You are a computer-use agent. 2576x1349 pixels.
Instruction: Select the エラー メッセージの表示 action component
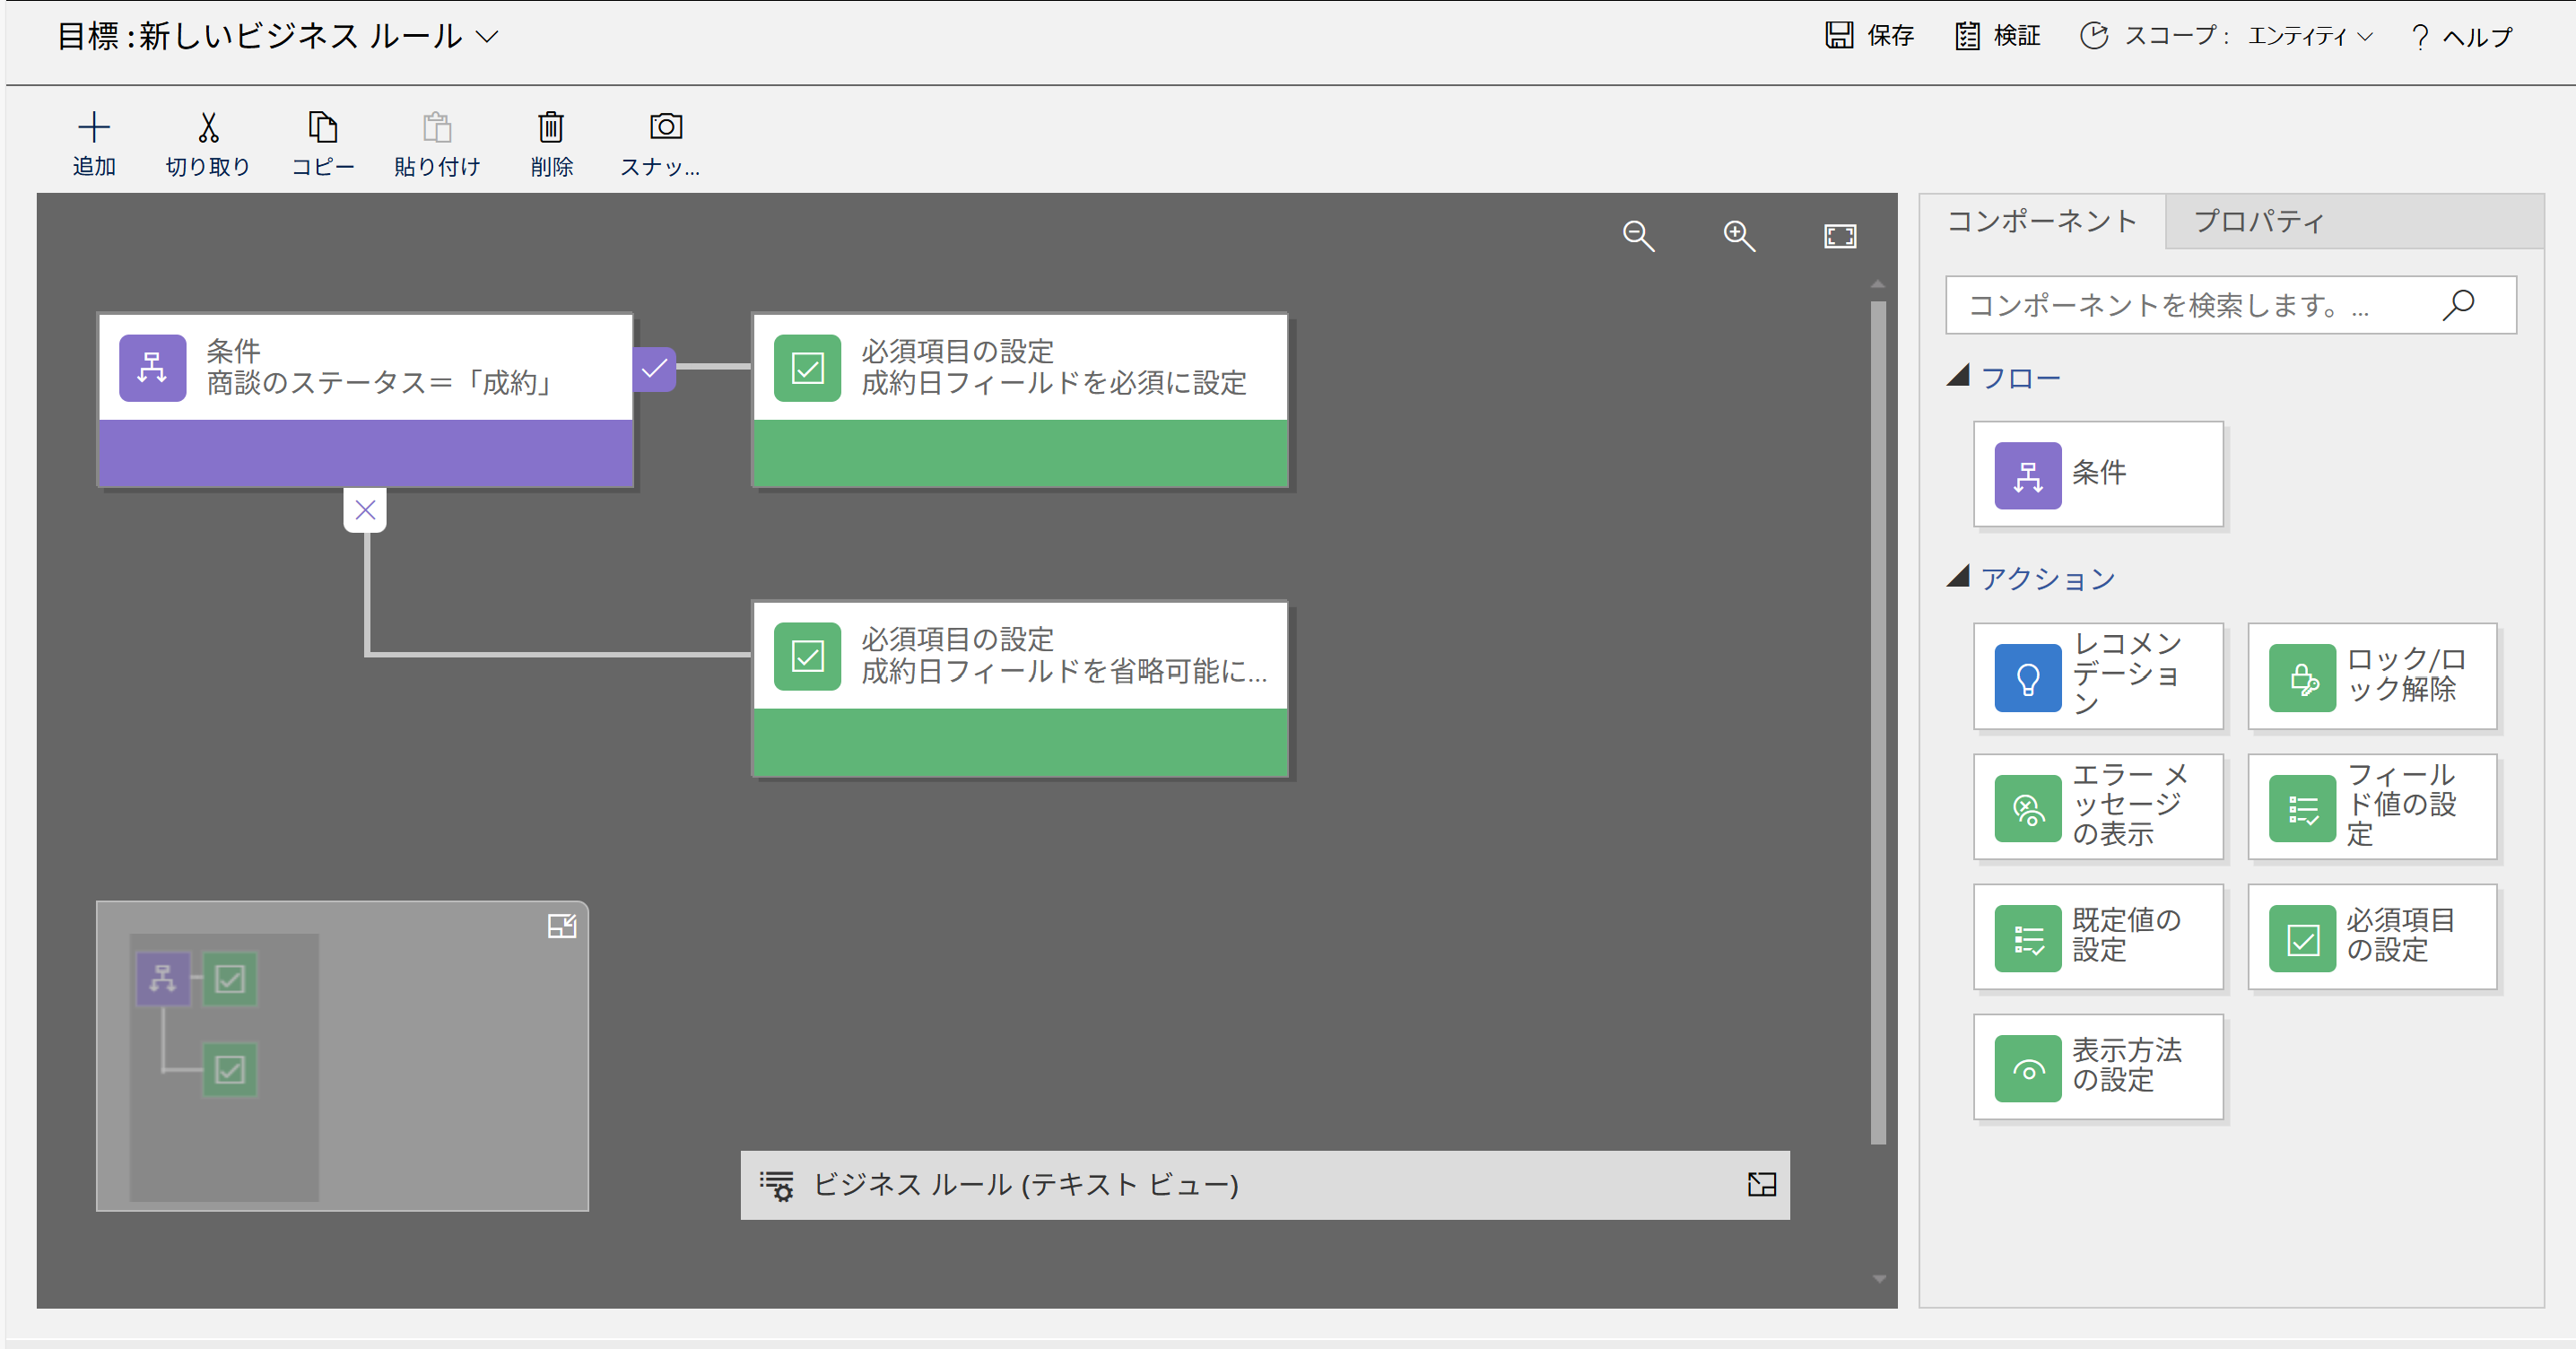(x=2097, y=806)
